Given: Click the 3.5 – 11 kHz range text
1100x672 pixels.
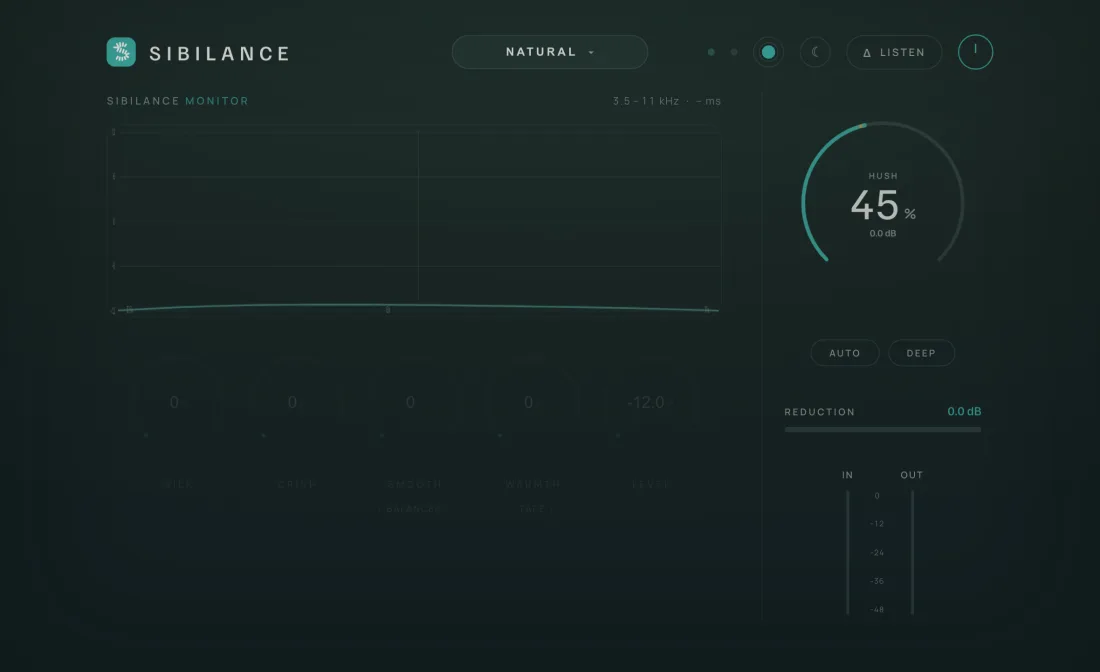Looking at the screenshot, I should point(645,101).
